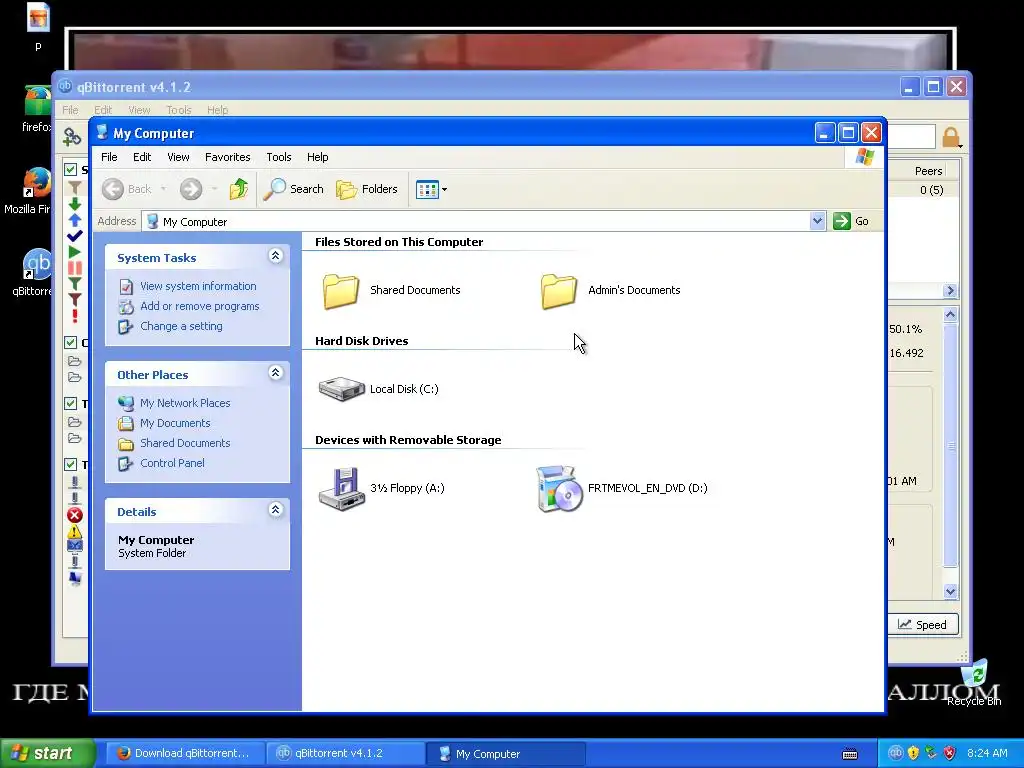1024x768 pixels.
Task: Click the Windows flag logo icon
Action: pyautogui.click(x=865, y=157)
